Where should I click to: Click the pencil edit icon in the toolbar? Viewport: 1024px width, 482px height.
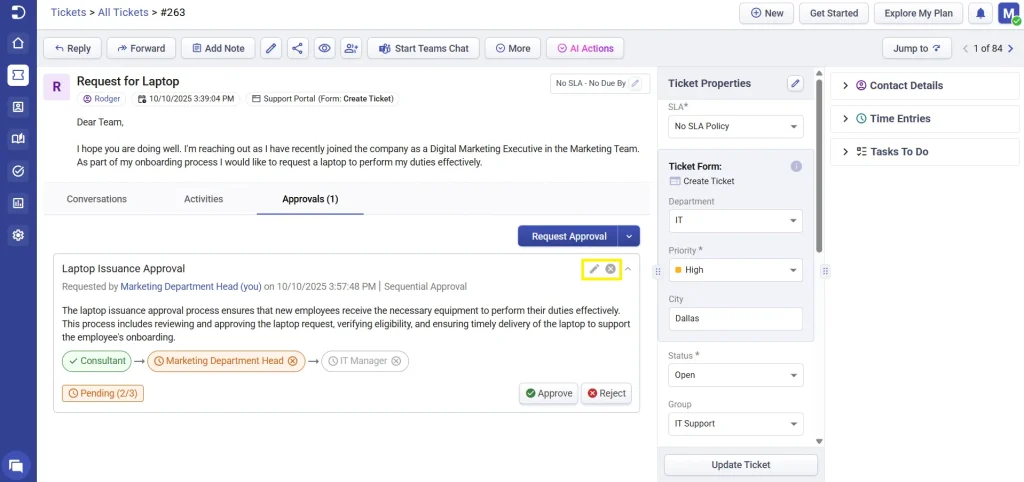(x=271, y=48)
